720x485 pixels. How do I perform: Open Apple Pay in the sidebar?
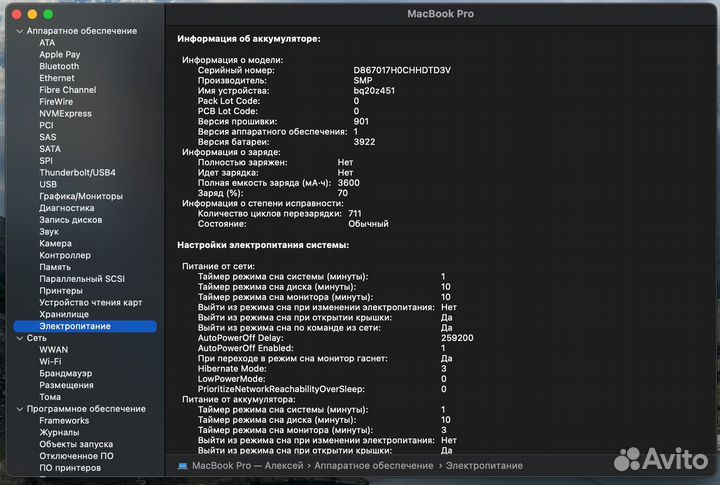click(x=60, y=55)
